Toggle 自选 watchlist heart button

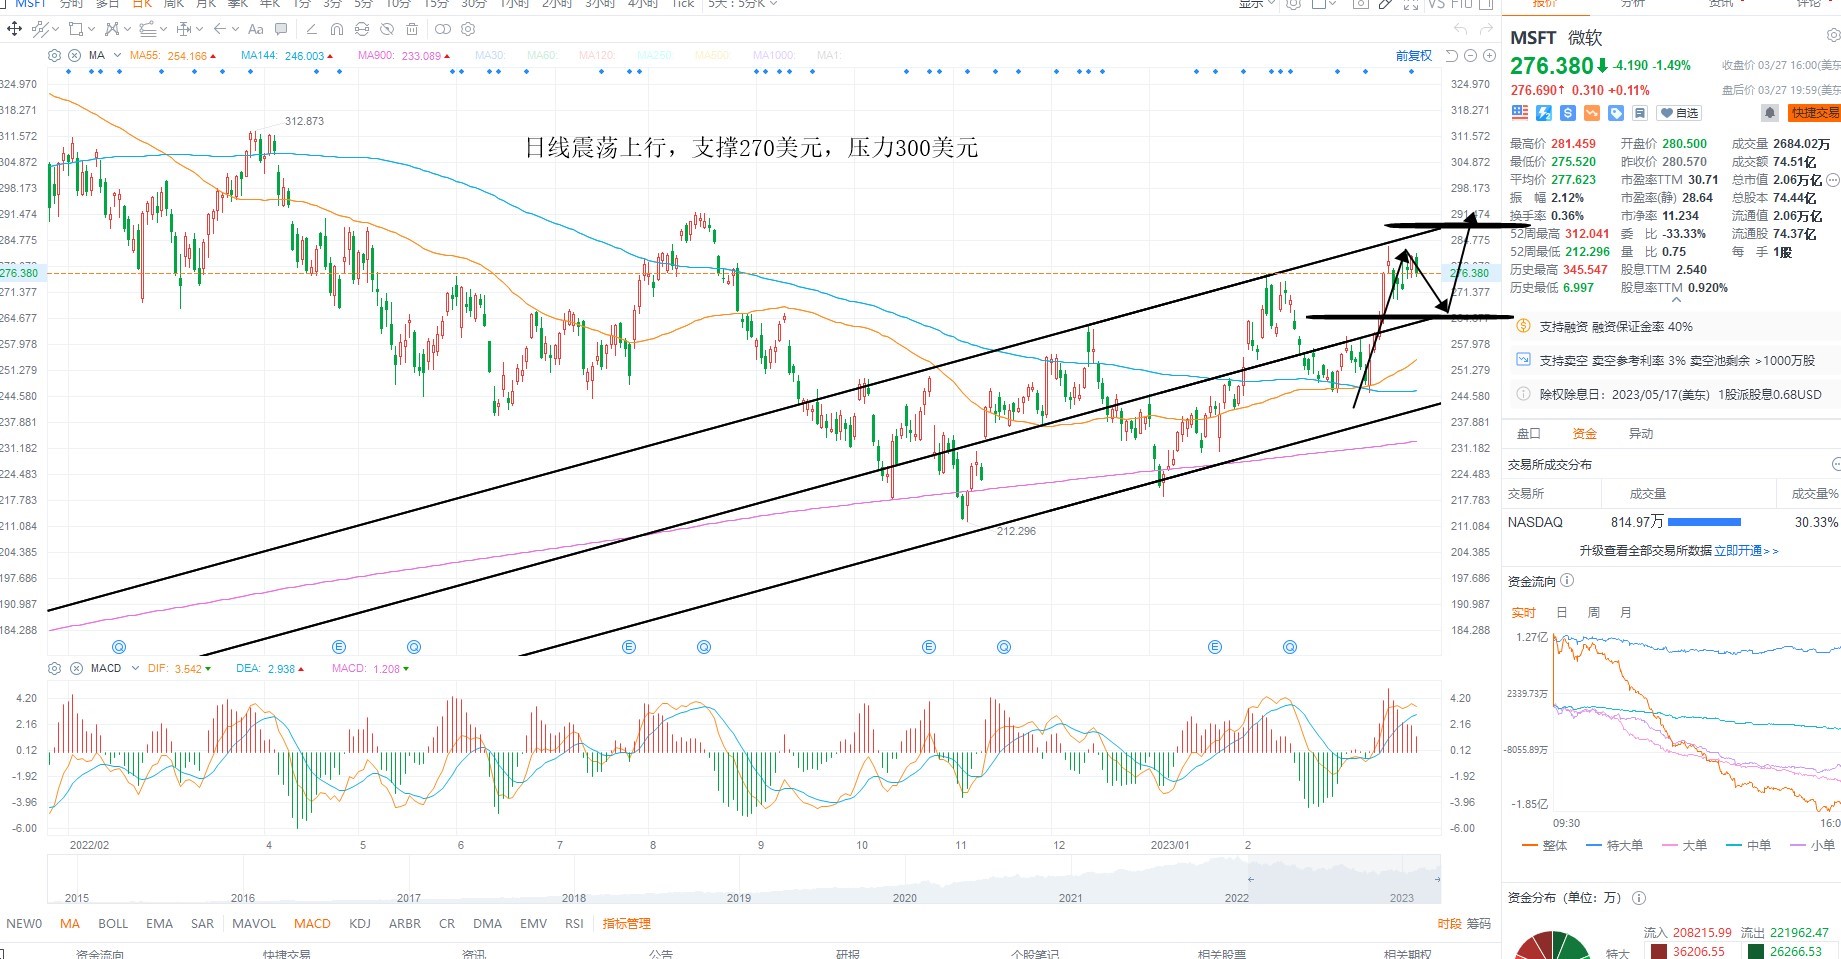tap(1679, 113)
